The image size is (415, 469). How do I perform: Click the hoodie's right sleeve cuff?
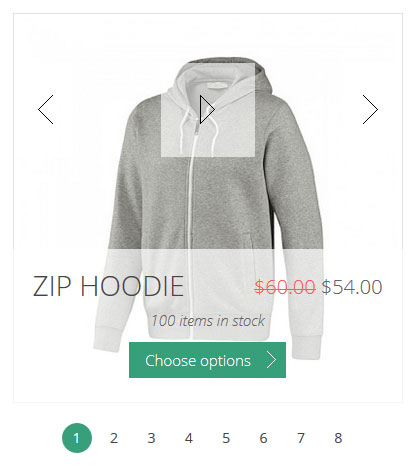[306, 347]
